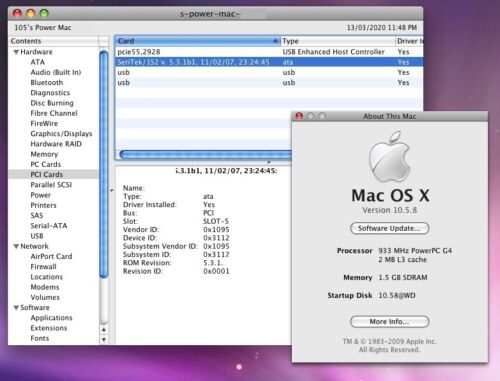
Task: Select Fonts under Software
Action: 40,338
